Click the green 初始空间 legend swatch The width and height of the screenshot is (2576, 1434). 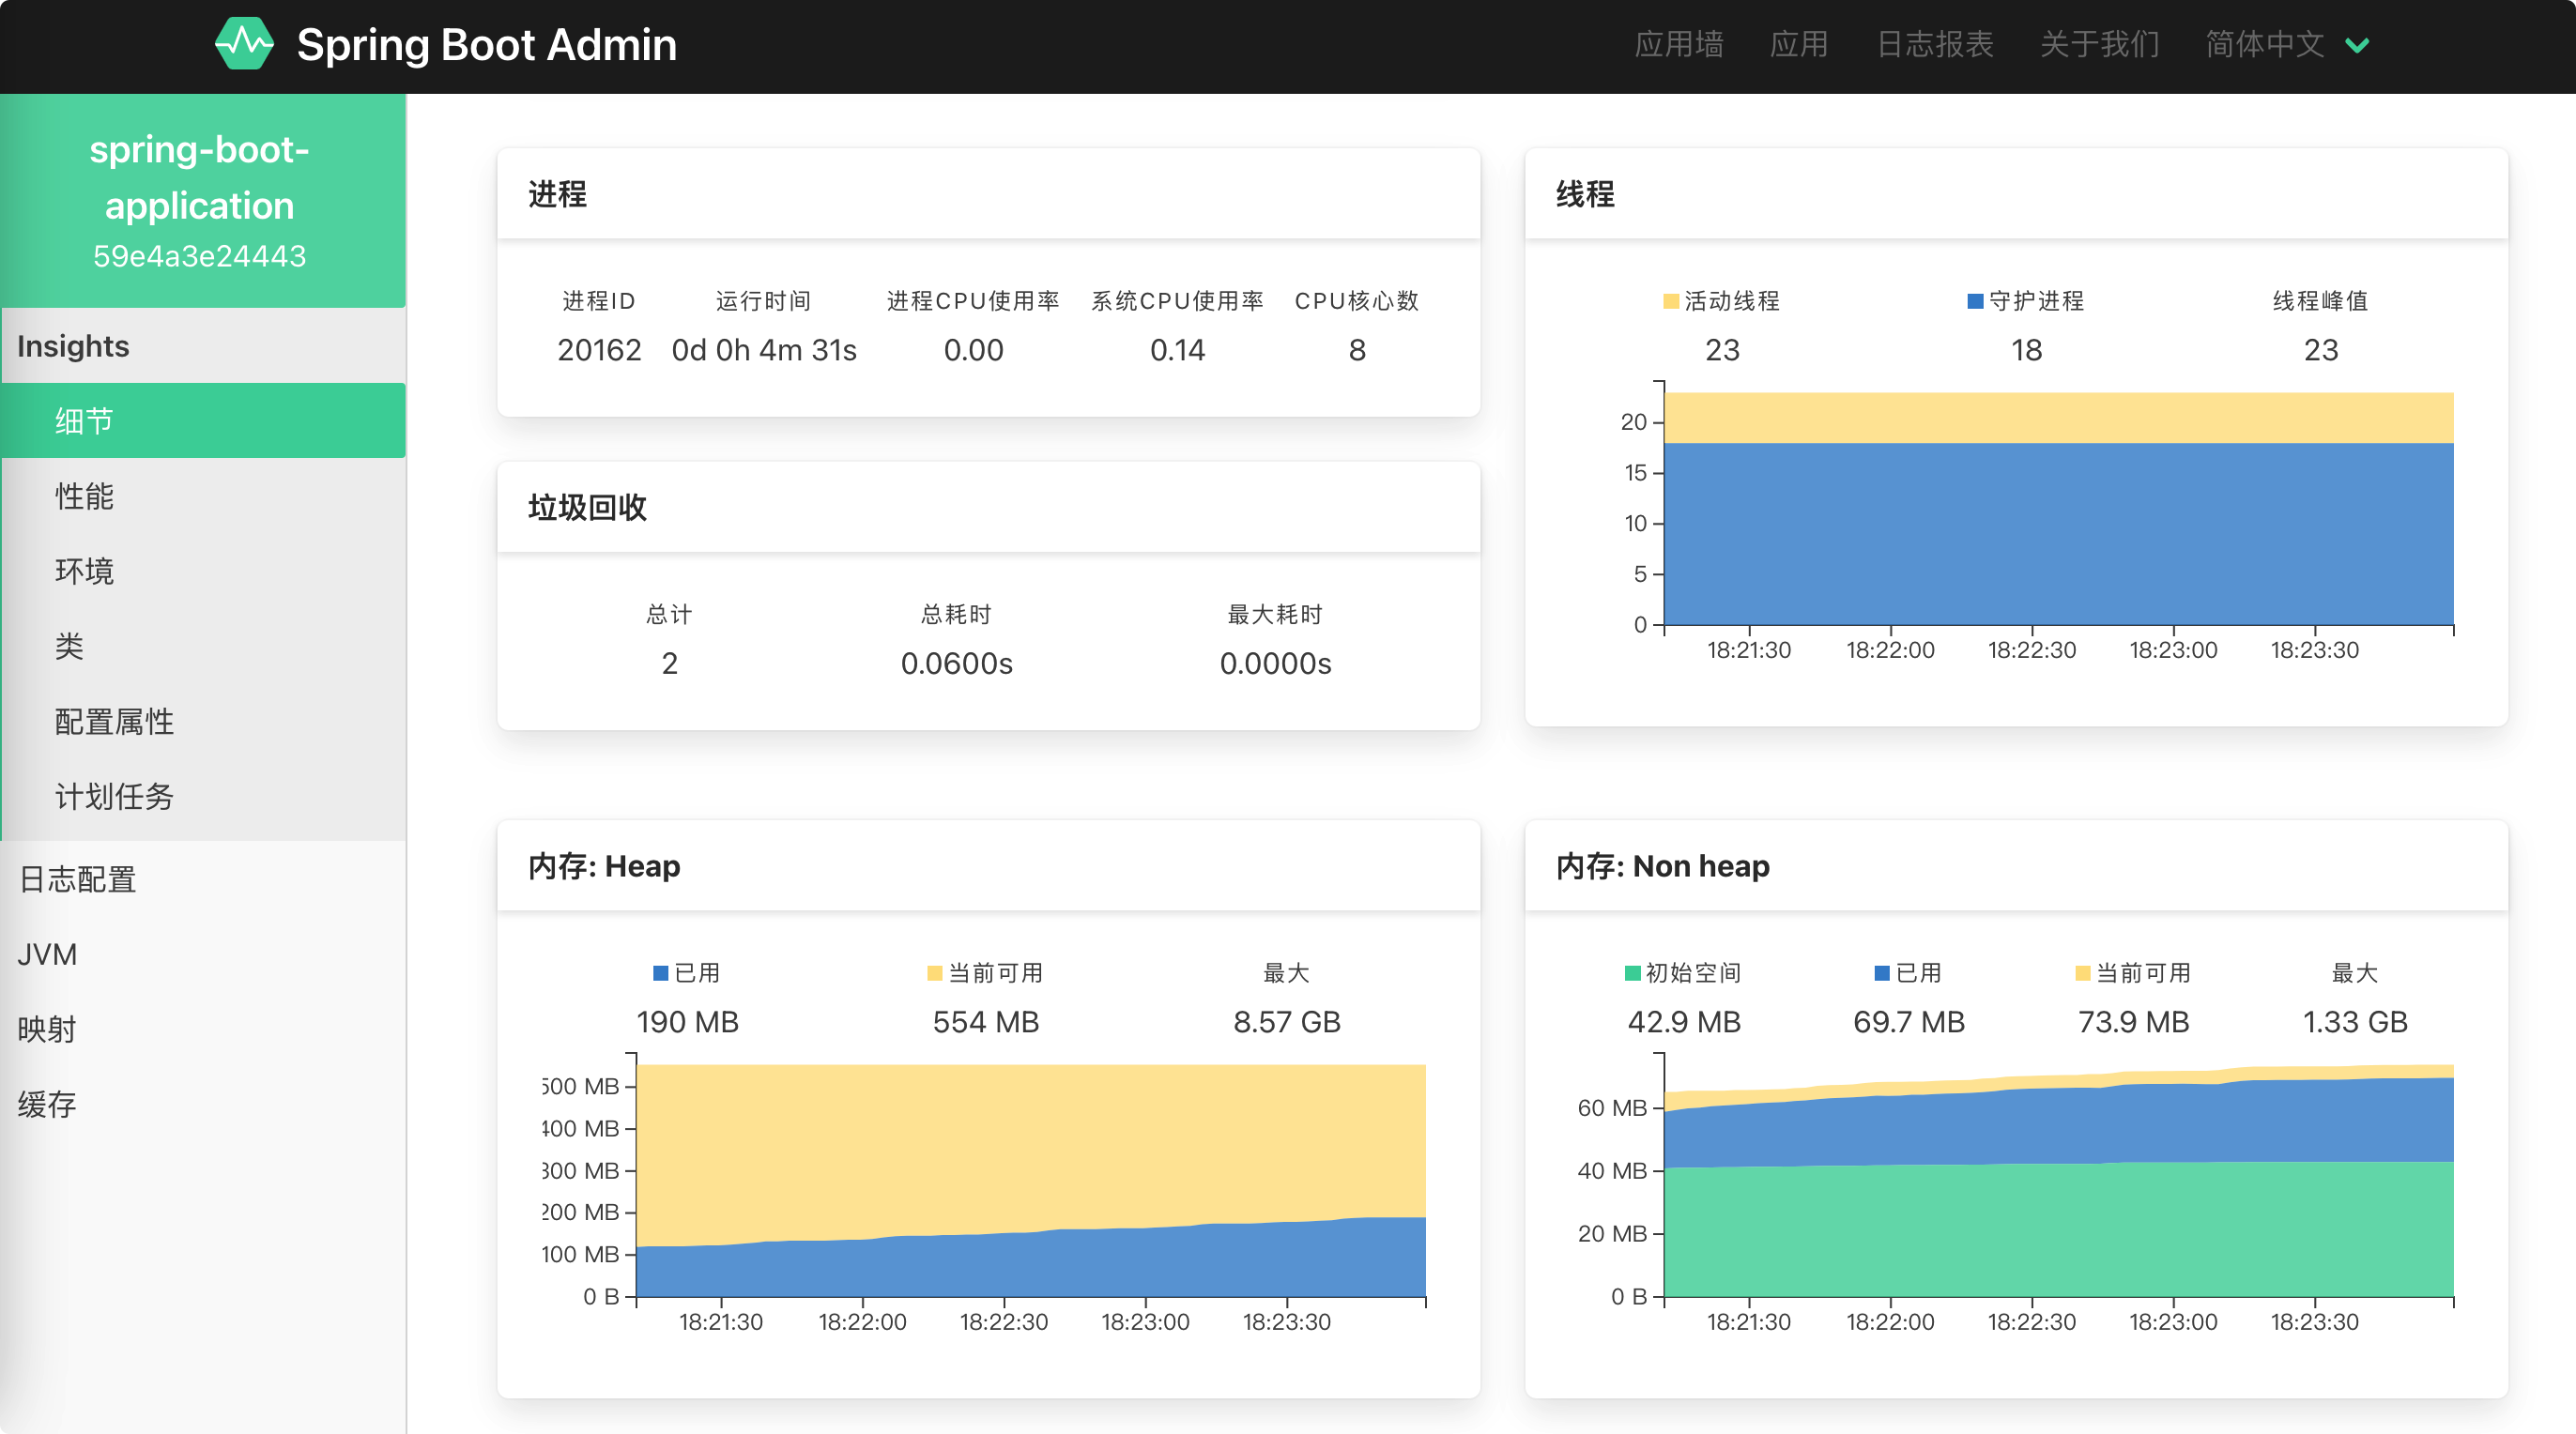point(1633,973)
